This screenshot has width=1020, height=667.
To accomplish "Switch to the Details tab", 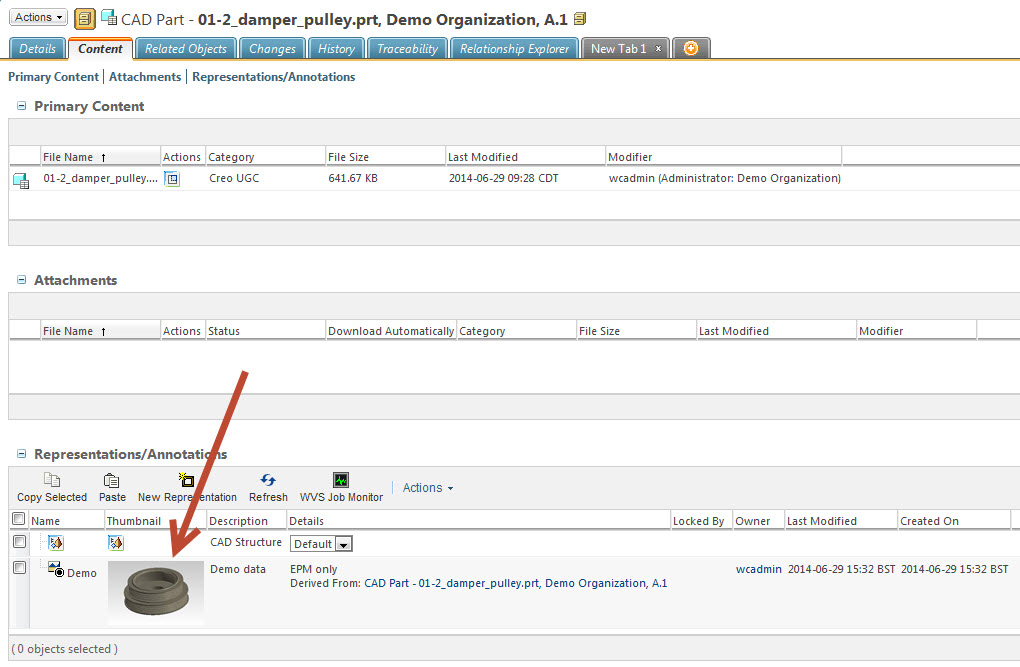I will pos(37,49).
